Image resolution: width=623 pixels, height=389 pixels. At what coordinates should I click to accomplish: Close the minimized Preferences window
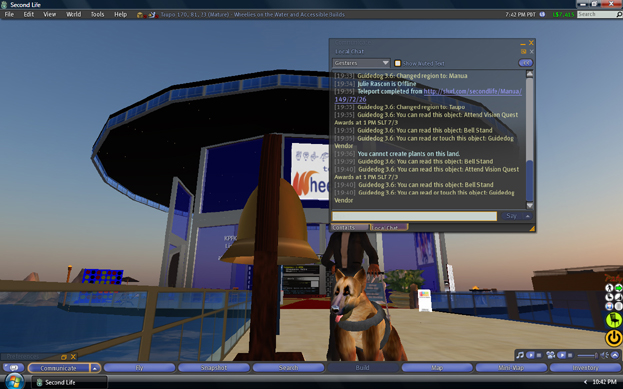click(73, 357)
